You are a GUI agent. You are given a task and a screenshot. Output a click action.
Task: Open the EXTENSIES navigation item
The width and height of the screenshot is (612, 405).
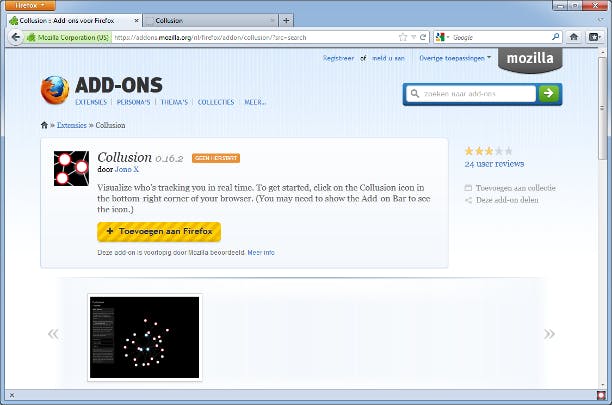(x=91, y=102)
